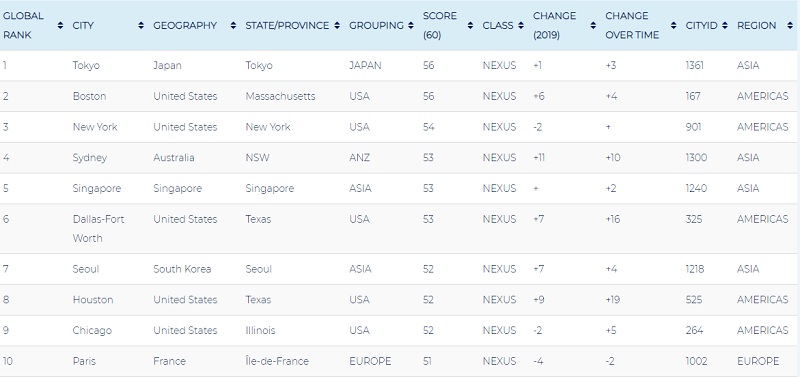Click the Dallas-Fort Worth city cell
This screenshot has width=800, height=377.
click(x=98, y=229)
